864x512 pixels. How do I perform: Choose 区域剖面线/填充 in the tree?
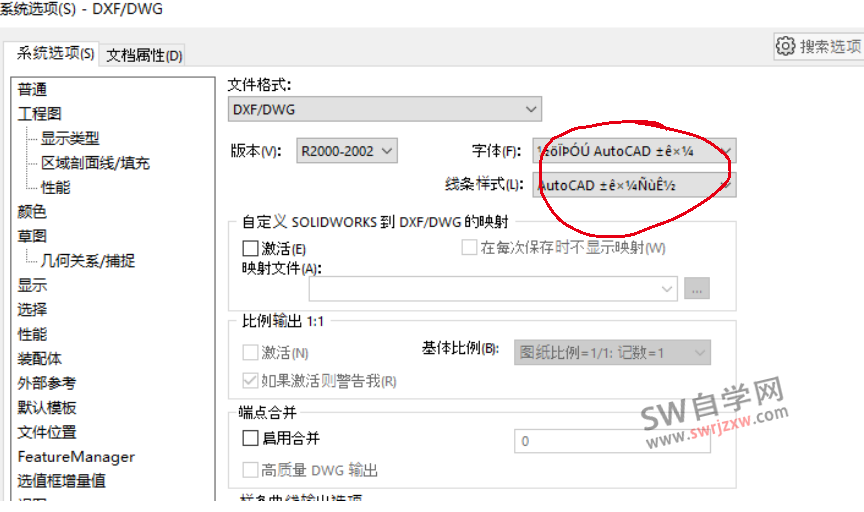point(95,163)
